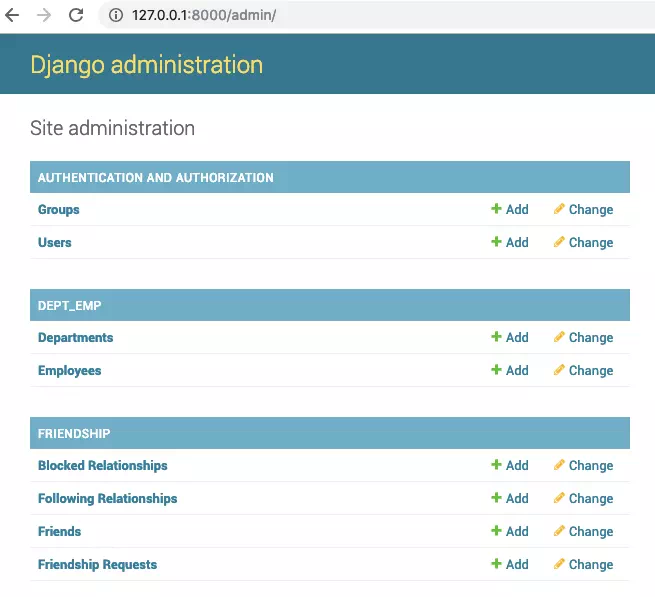
Task: Click Change link in Departments row
Action: (x=591, y=337)
